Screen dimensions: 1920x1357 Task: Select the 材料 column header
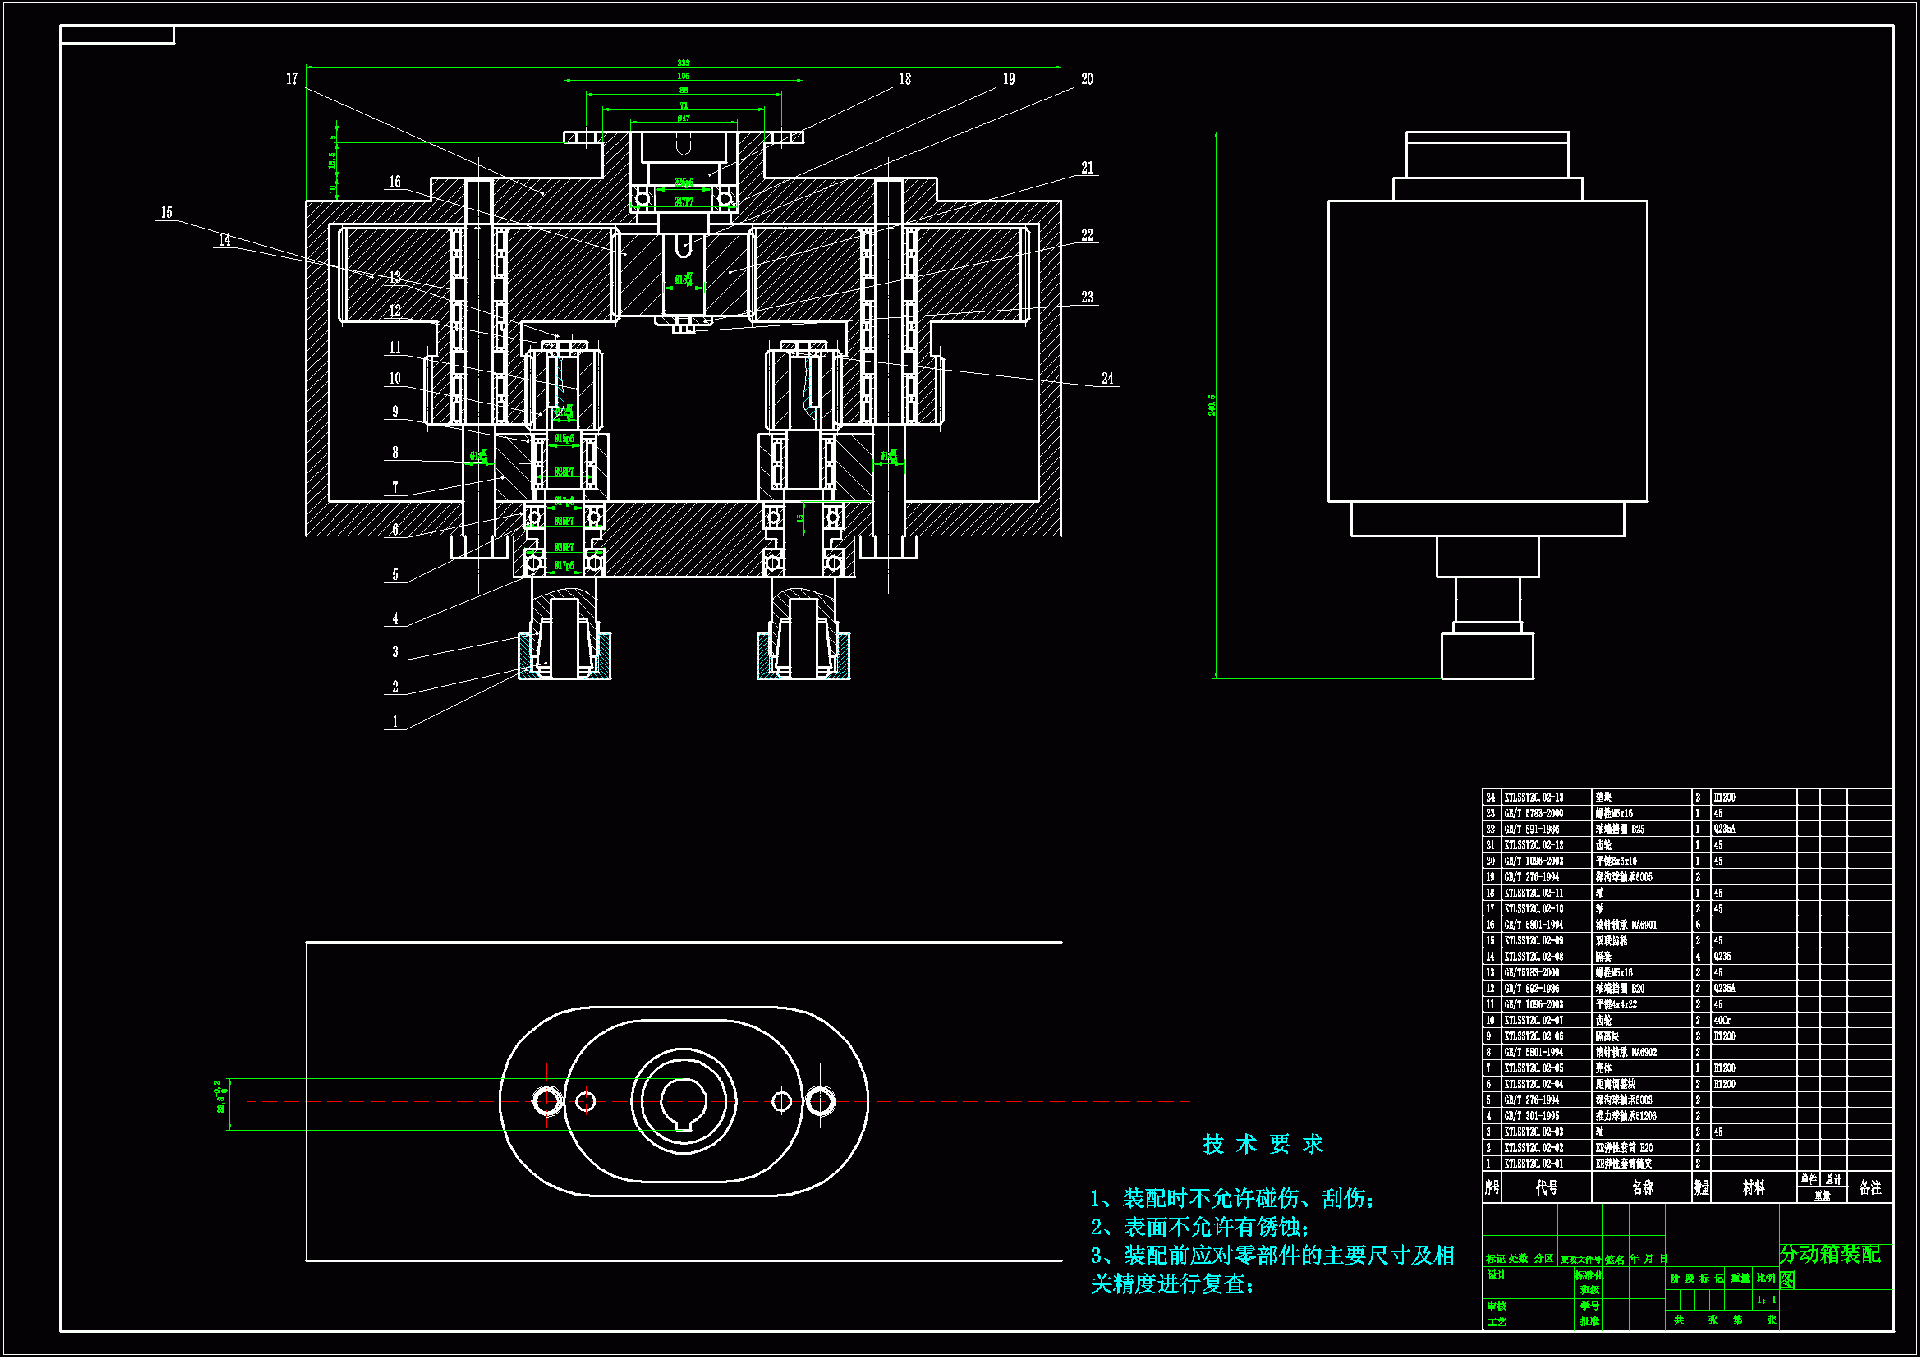[x=1753, y=1187]
